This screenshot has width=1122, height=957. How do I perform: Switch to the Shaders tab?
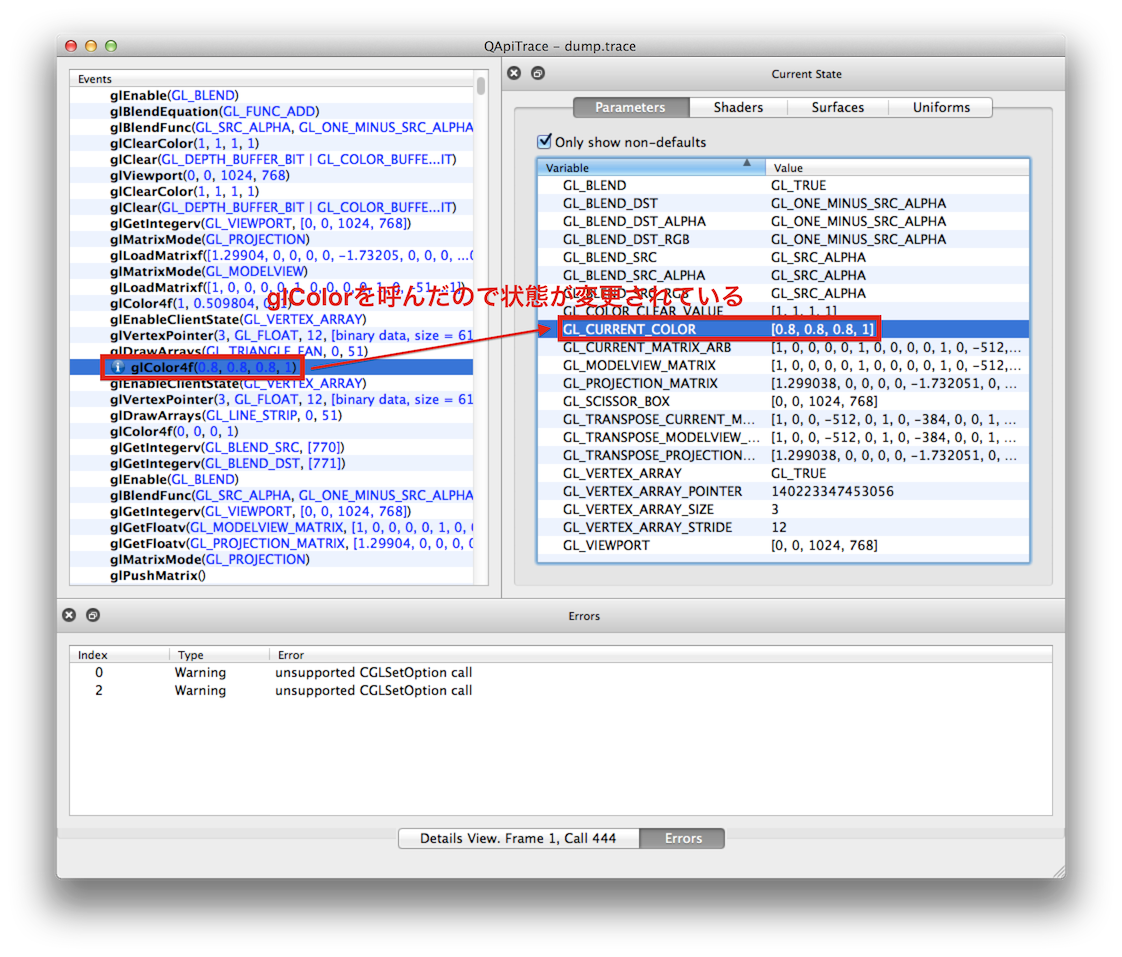[738, 107]
